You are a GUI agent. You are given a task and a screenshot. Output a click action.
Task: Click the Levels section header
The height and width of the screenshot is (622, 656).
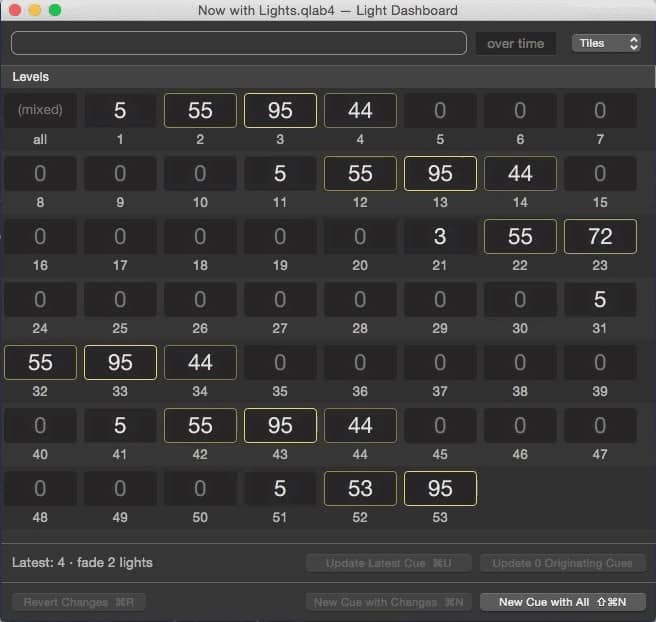click(328, 77)
